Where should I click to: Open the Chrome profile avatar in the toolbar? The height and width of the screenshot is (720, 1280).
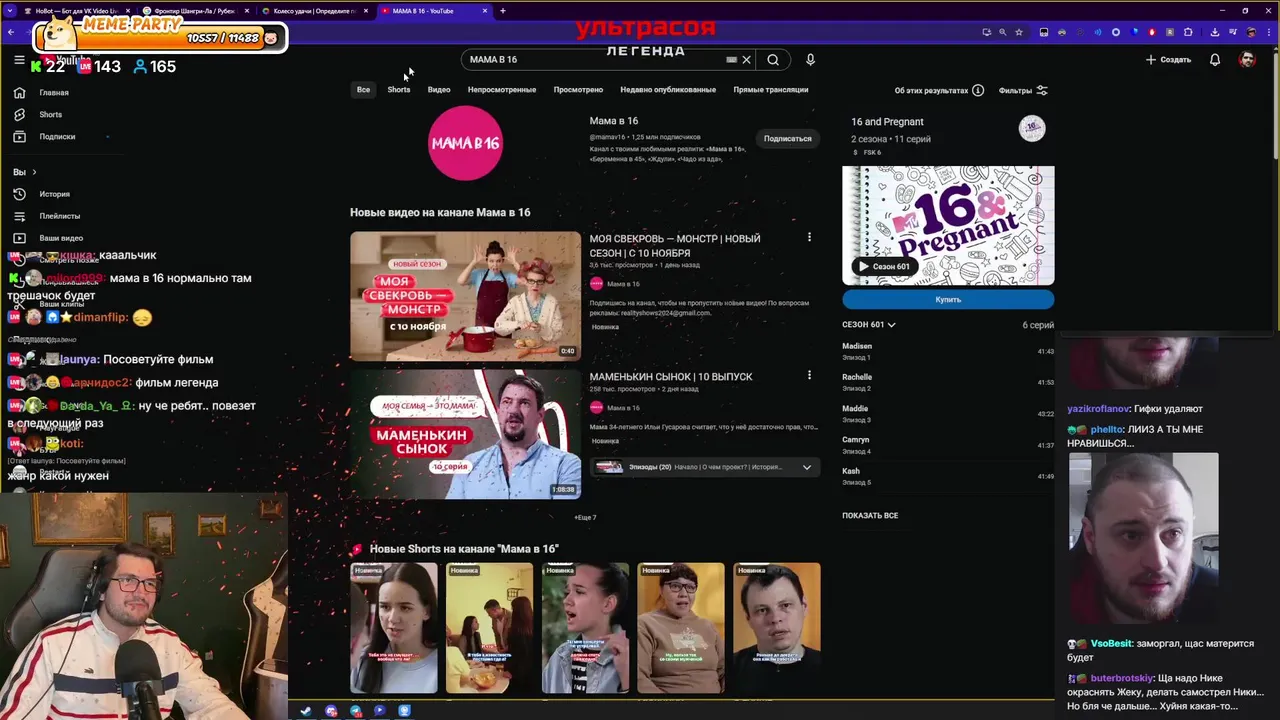(1251, 32)
